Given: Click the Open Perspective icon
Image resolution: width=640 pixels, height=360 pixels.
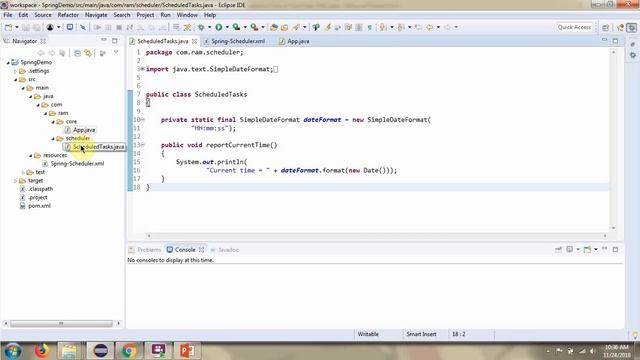Looking at the screenshot, I should pos(606,27).
